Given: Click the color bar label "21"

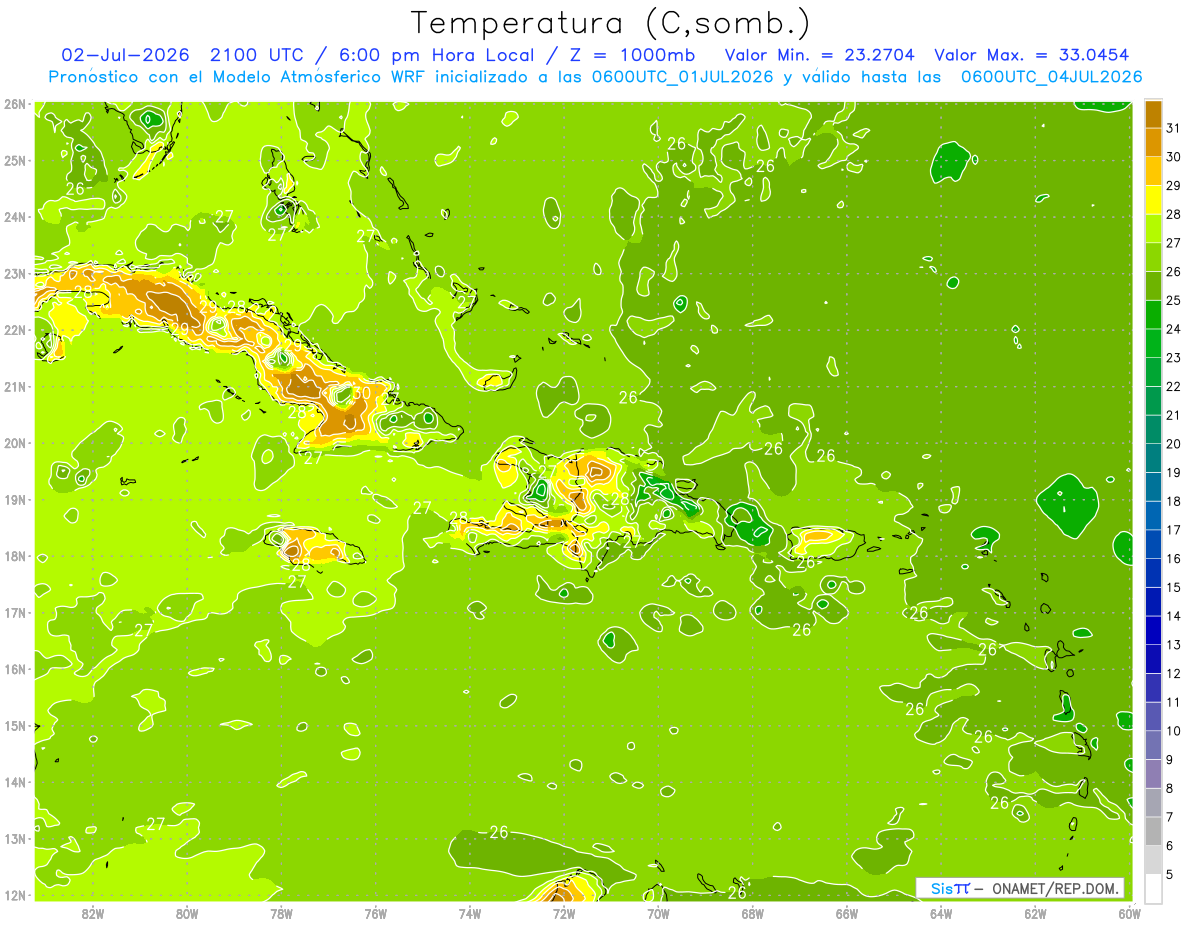Looking at the screenshot, I should tap(1173, 415).
